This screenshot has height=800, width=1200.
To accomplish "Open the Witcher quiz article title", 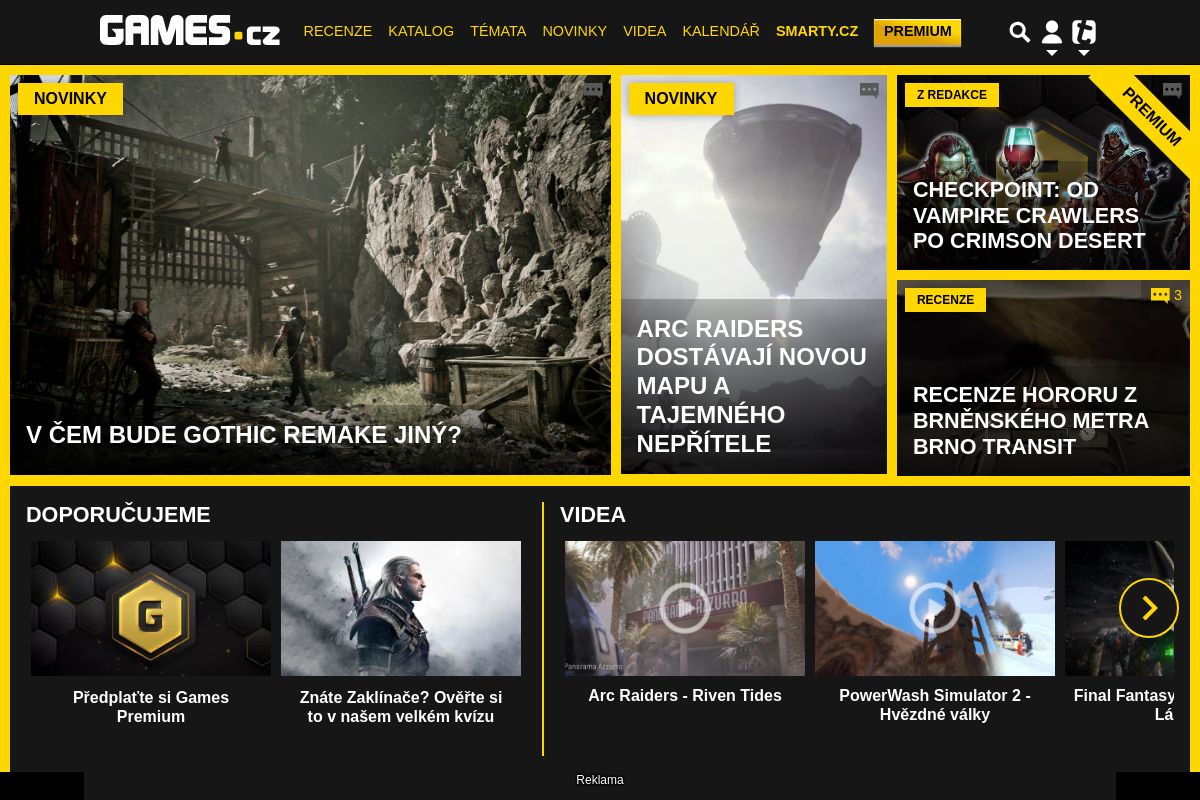I will [401, 706].
